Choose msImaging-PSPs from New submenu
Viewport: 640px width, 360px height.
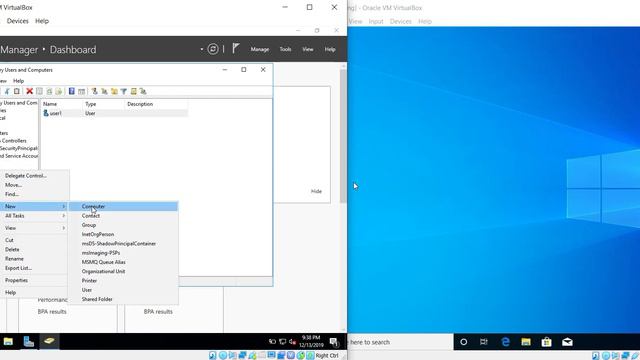[x=123, y=253]
